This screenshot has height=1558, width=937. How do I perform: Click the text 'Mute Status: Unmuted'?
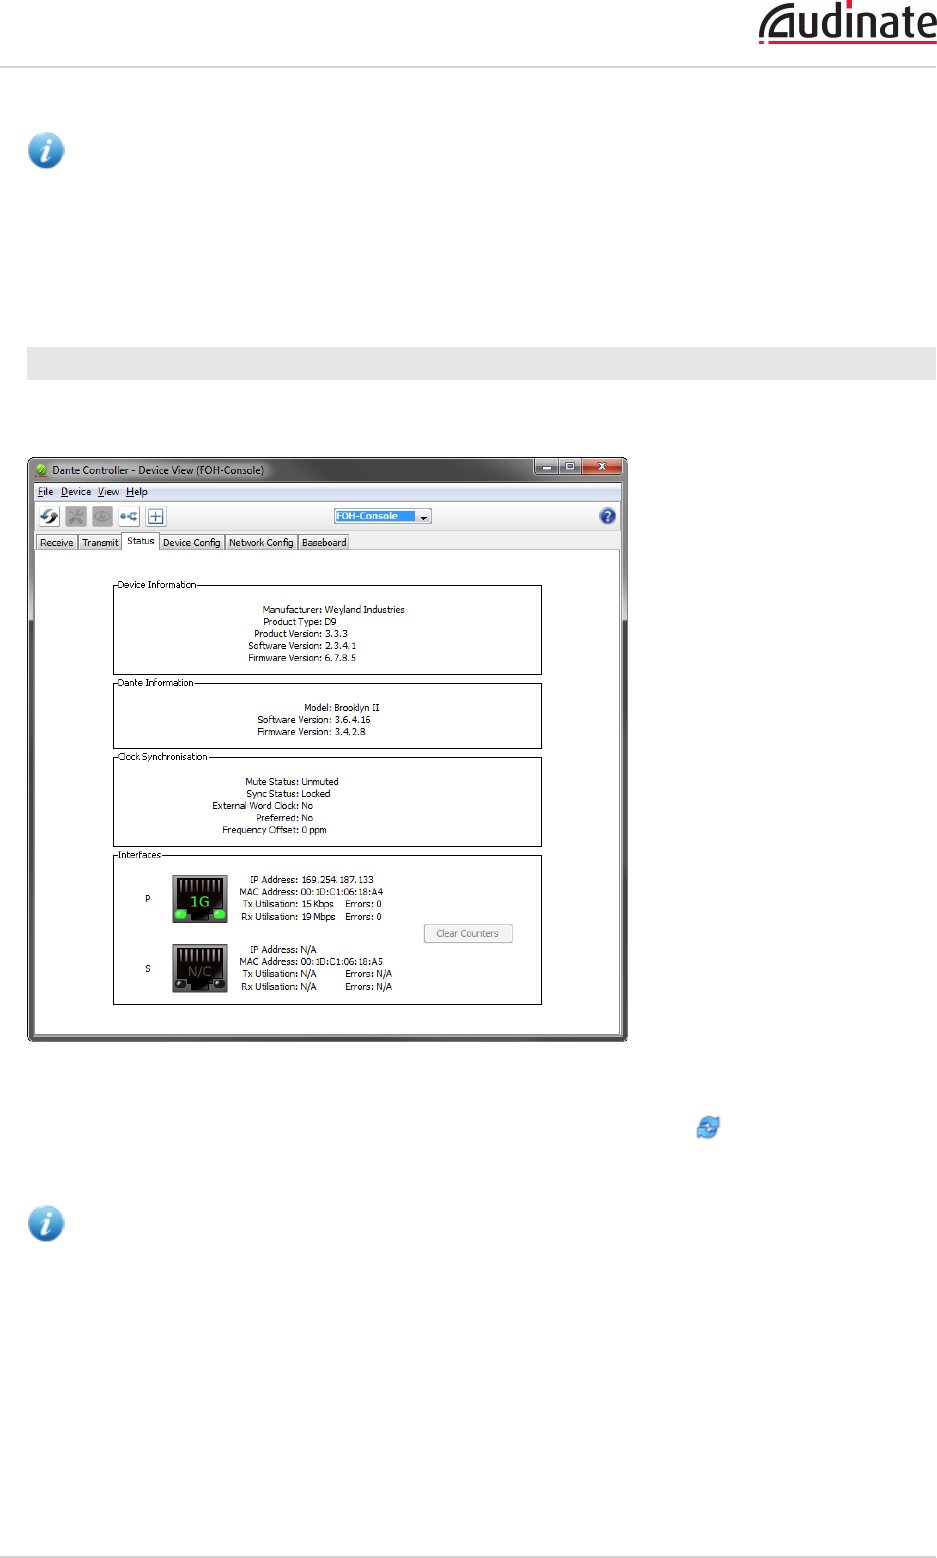[292, 781]
